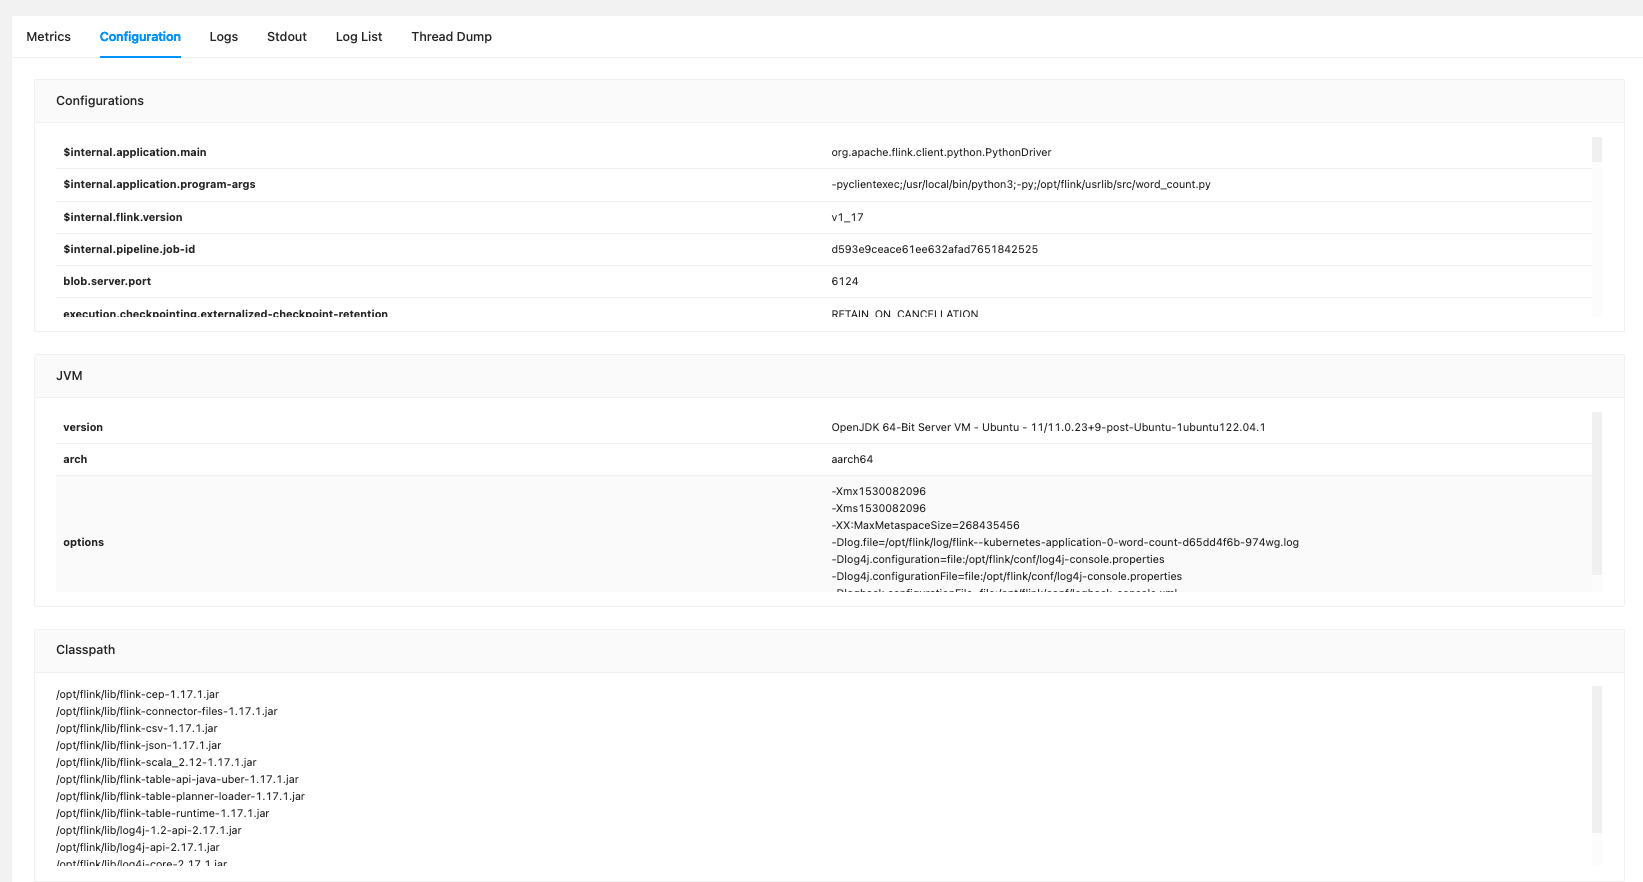Select the $internal.application.main key
The width and height of the screenshot is (1643, 882).
coord(135,152)
